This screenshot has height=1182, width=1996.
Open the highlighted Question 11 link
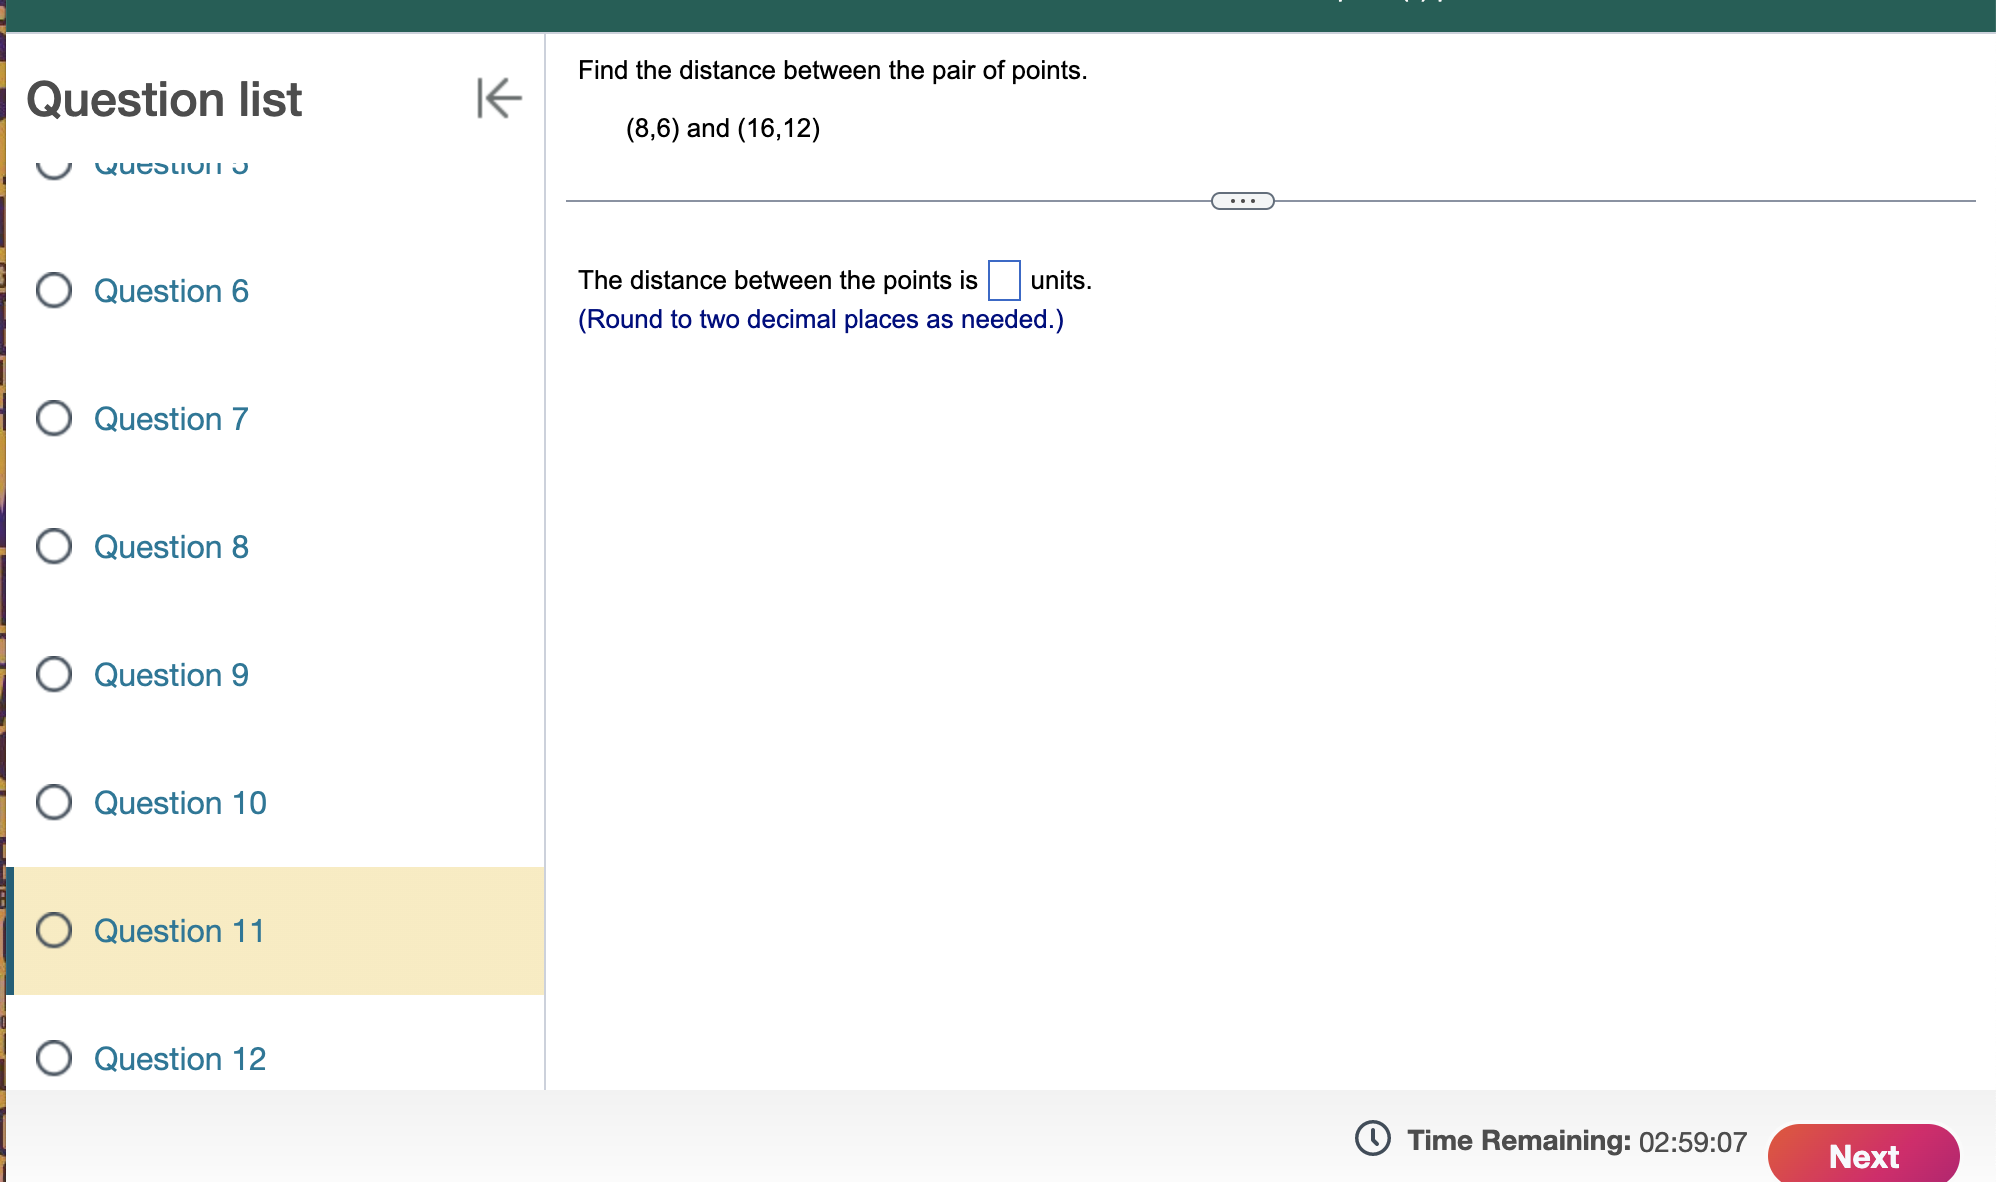coord(180,931)
